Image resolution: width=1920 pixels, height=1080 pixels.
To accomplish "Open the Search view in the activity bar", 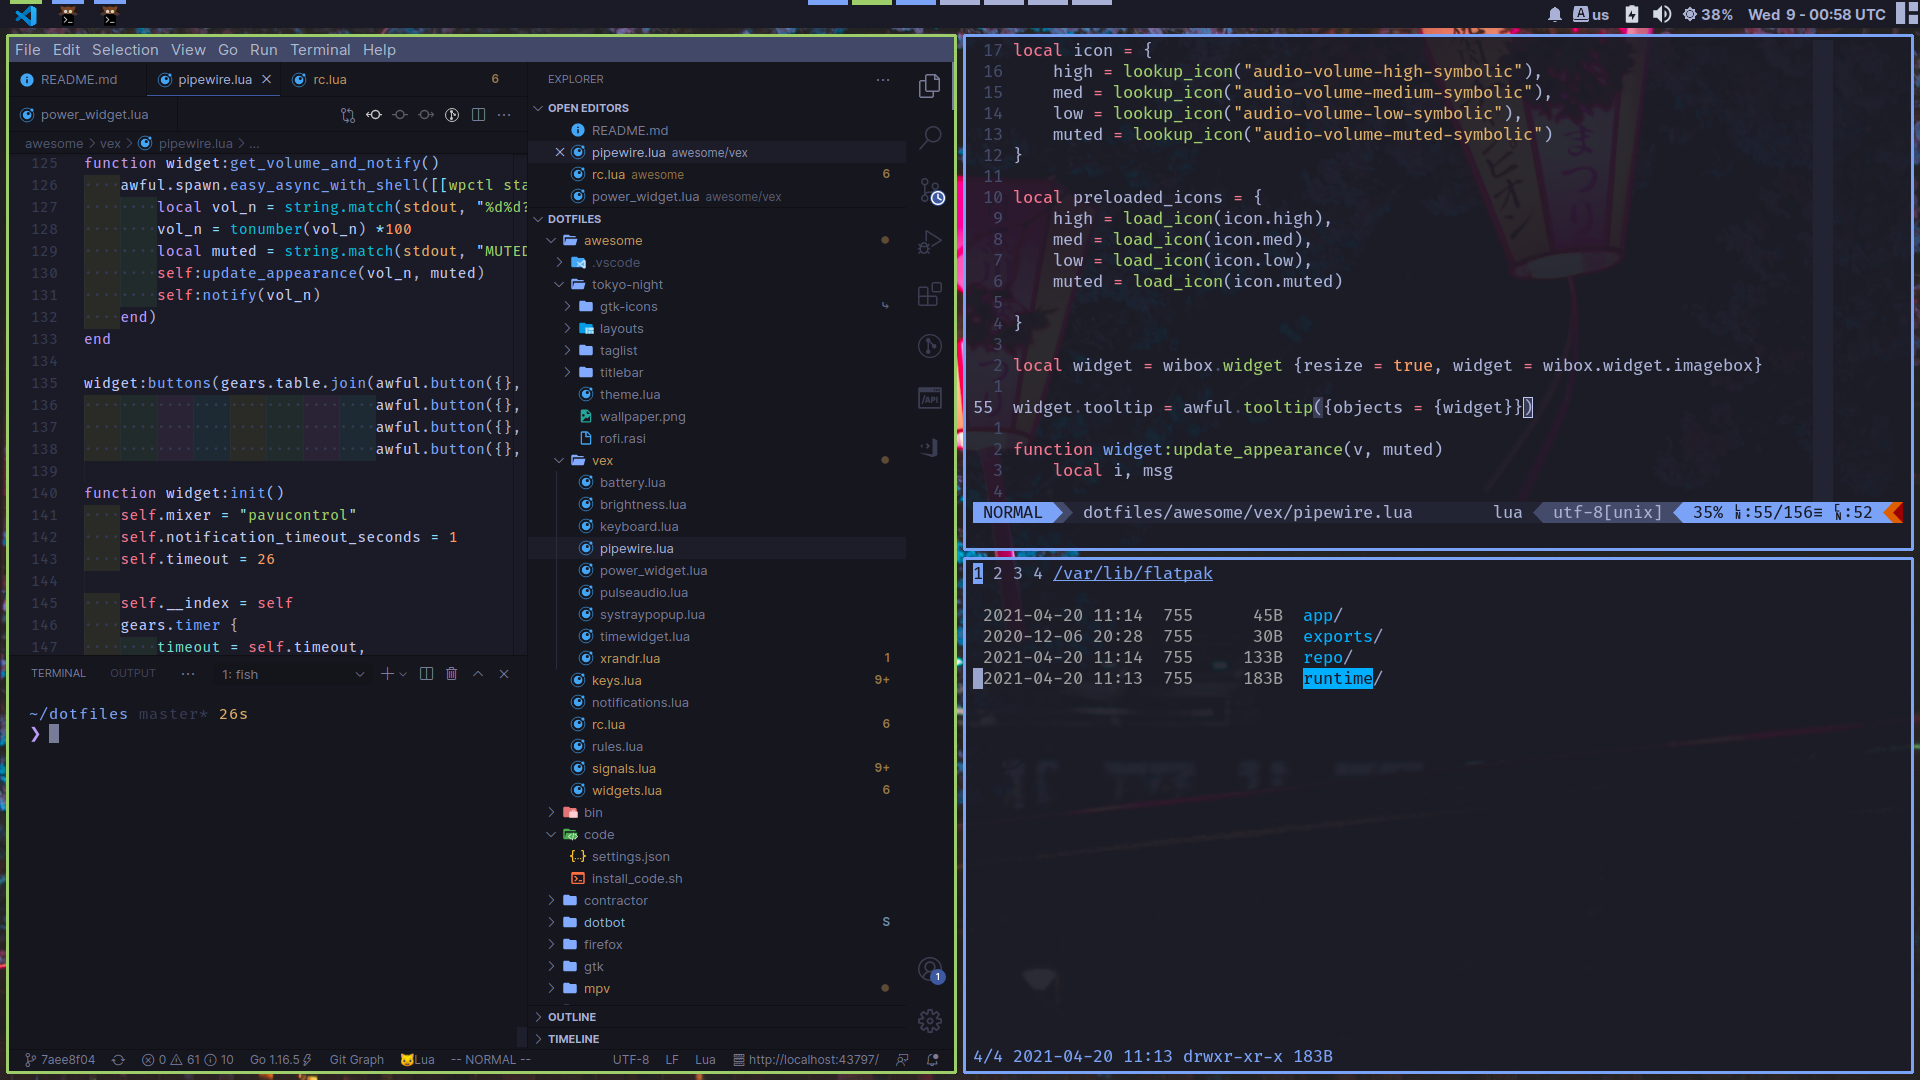I will click(930, 138).
